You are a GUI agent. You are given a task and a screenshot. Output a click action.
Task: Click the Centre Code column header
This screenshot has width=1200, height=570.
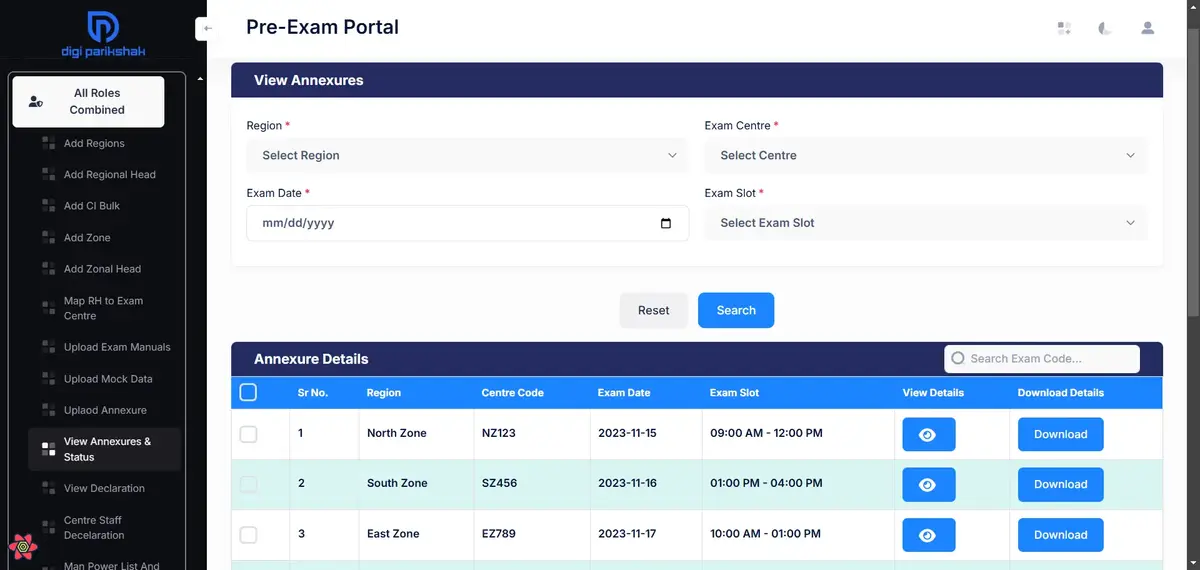[513, 393]
